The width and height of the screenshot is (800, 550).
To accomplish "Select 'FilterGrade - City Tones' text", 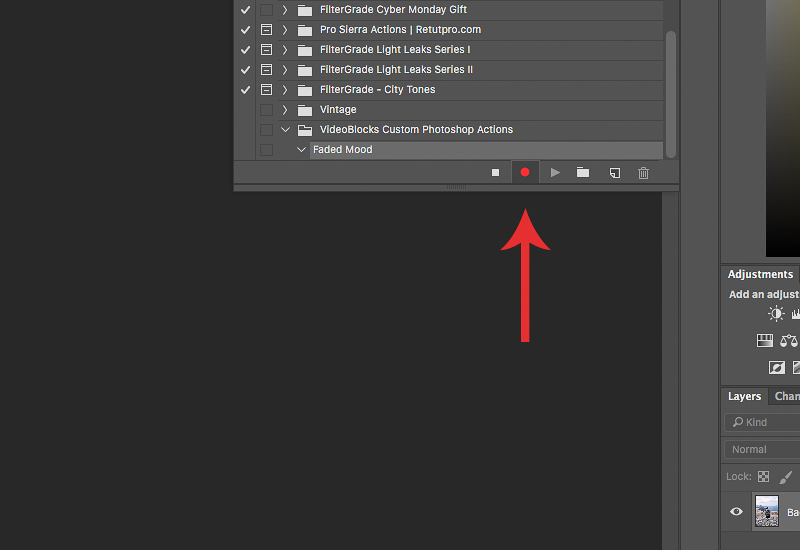I will (378, 89).
